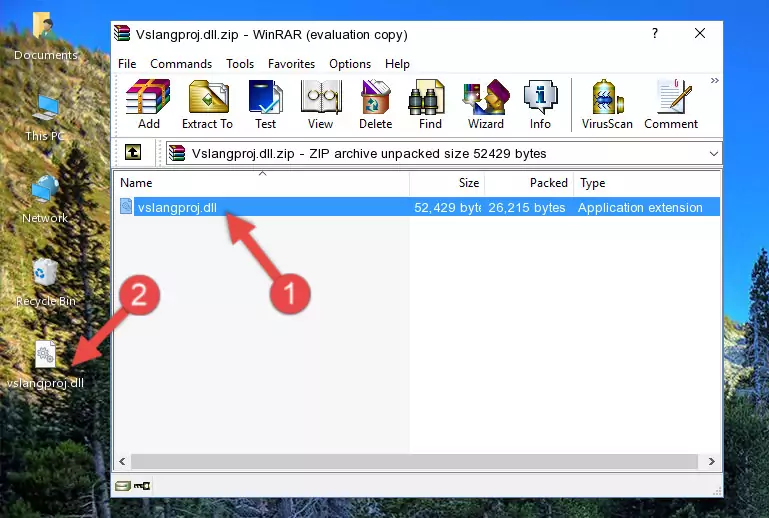This screenshot has height=518, width=769.
Task: Select the Network desktop icon
Action: point(45,200)
